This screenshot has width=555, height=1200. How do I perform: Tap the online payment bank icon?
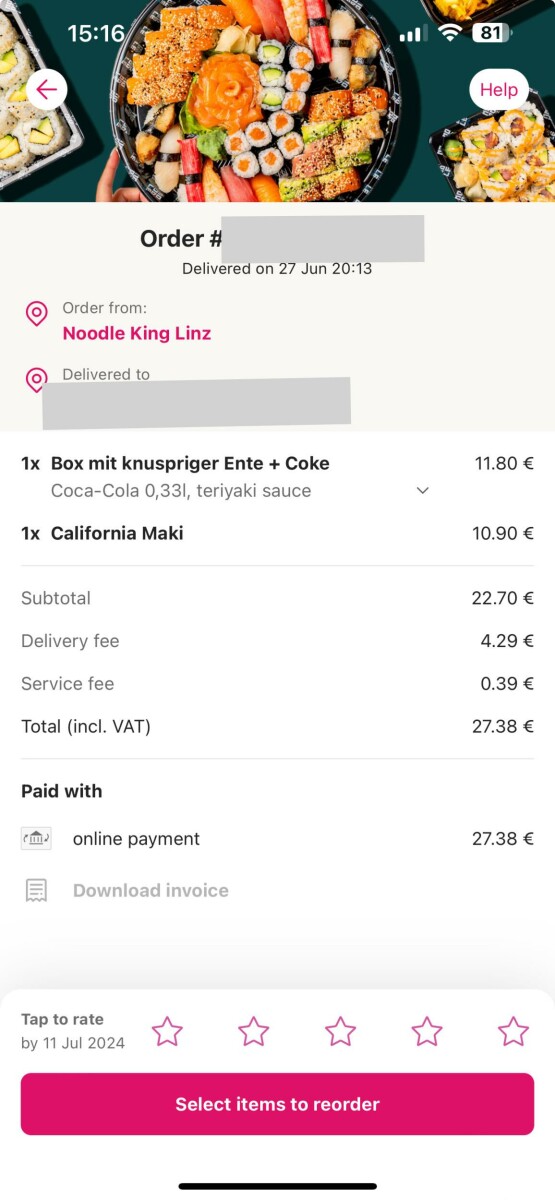point(36,839)
